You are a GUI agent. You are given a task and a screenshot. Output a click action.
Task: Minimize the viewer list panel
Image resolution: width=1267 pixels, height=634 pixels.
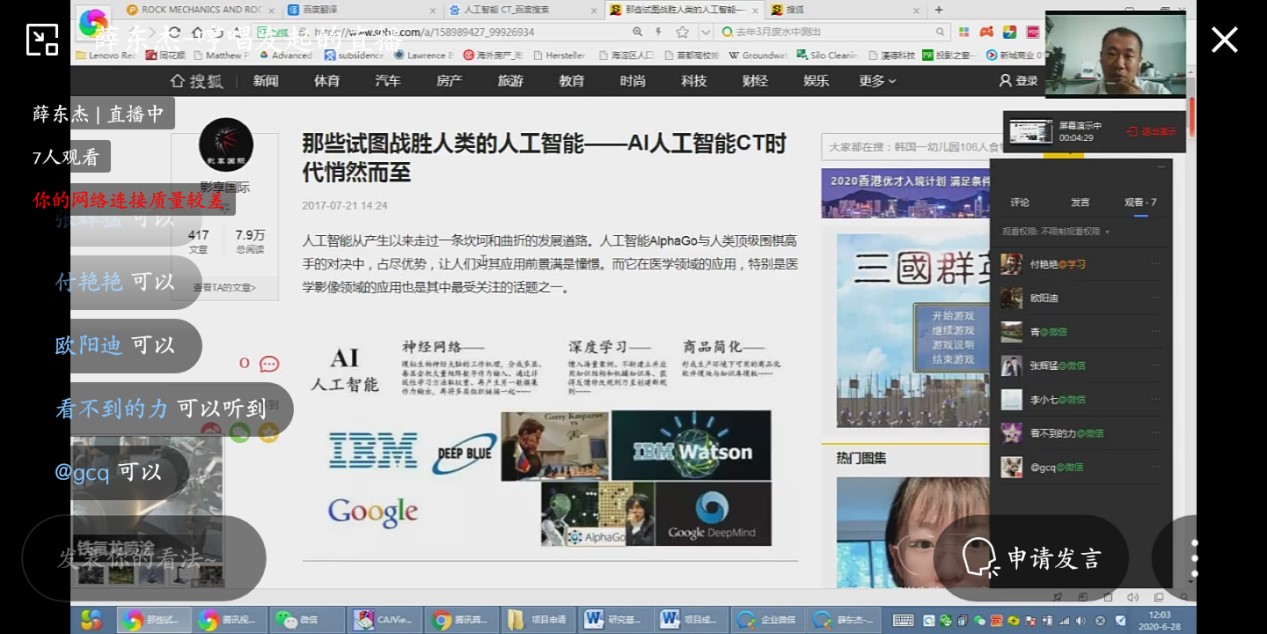point(1161,167)
